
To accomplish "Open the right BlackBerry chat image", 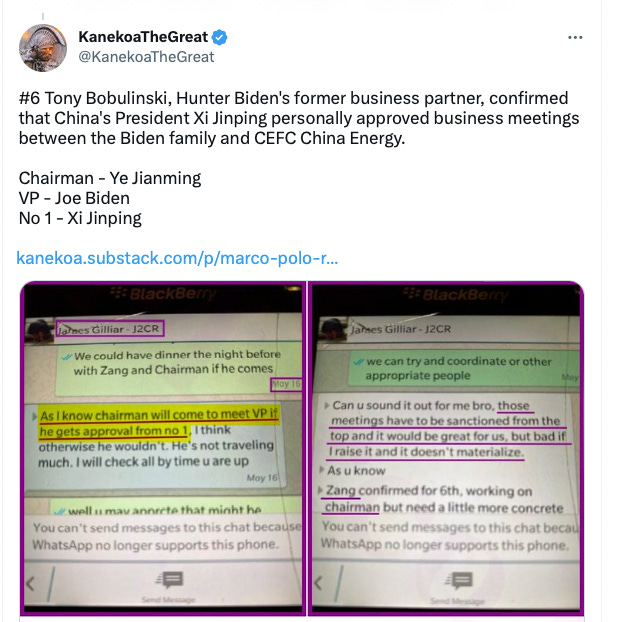I will [446, 448].
